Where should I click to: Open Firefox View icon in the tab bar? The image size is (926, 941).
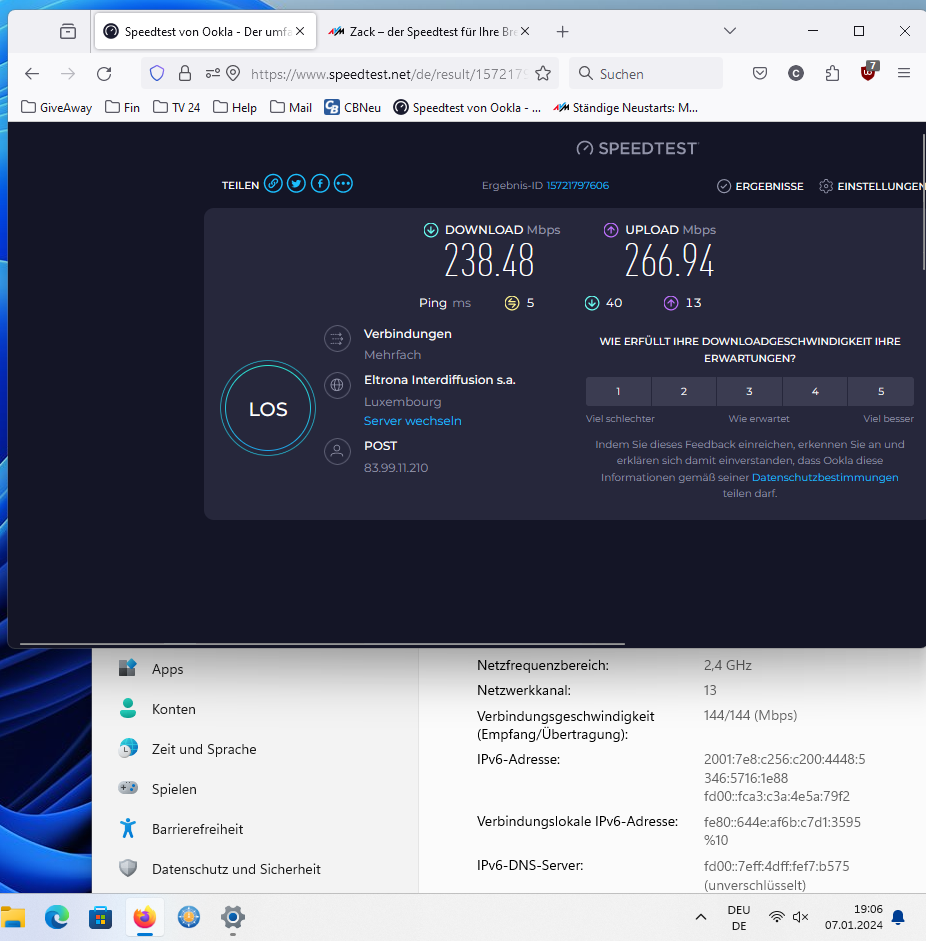click(x=68, y=31)
